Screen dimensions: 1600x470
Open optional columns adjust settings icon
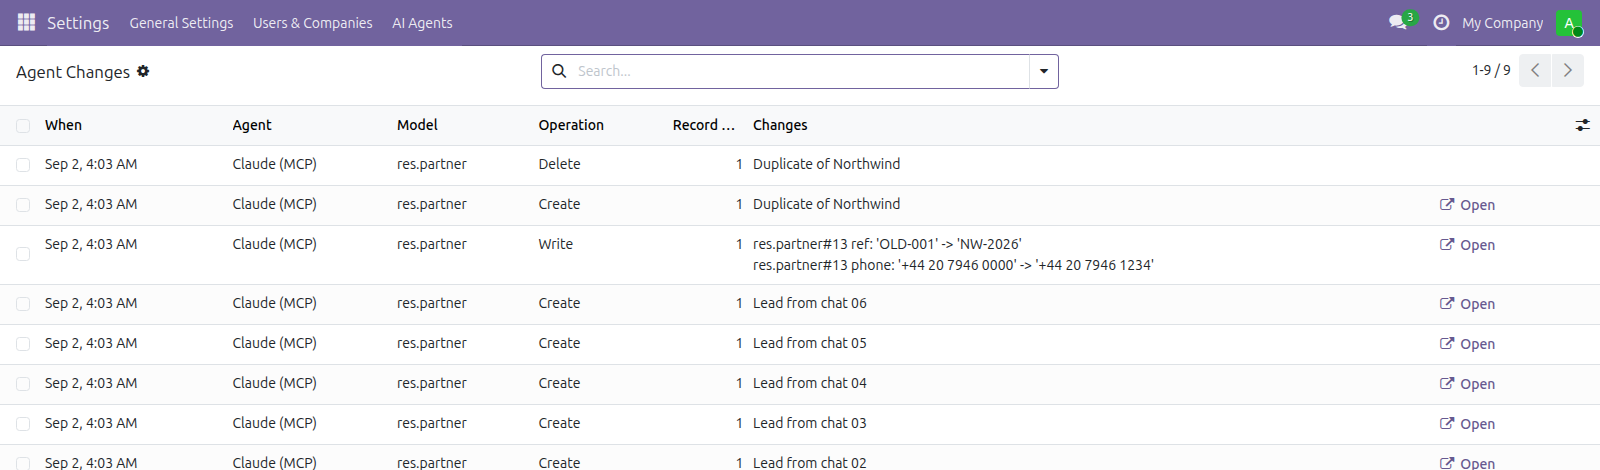1582,125
